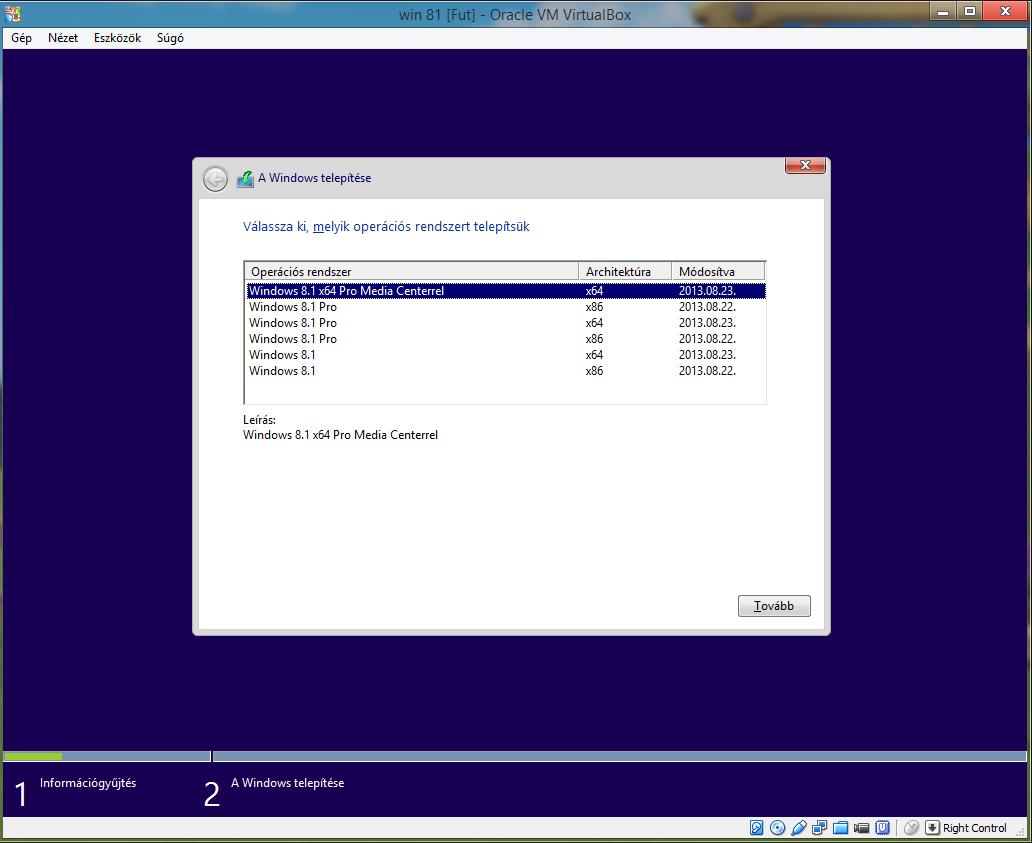Image resolution: width=1032 pixels, height=843 pixels.
Task: Open the Nézet menu
Action: 63,38
